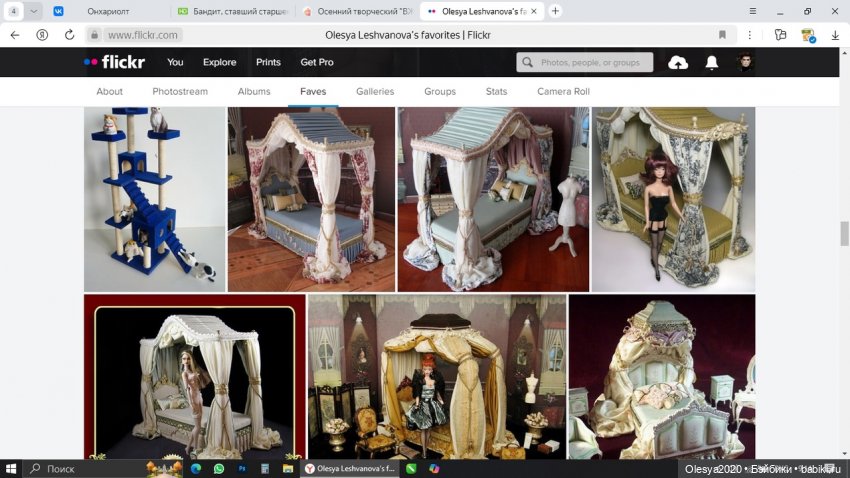850x478 pixels.
Task: Reload the page with refresh icon
Action: 69,34
